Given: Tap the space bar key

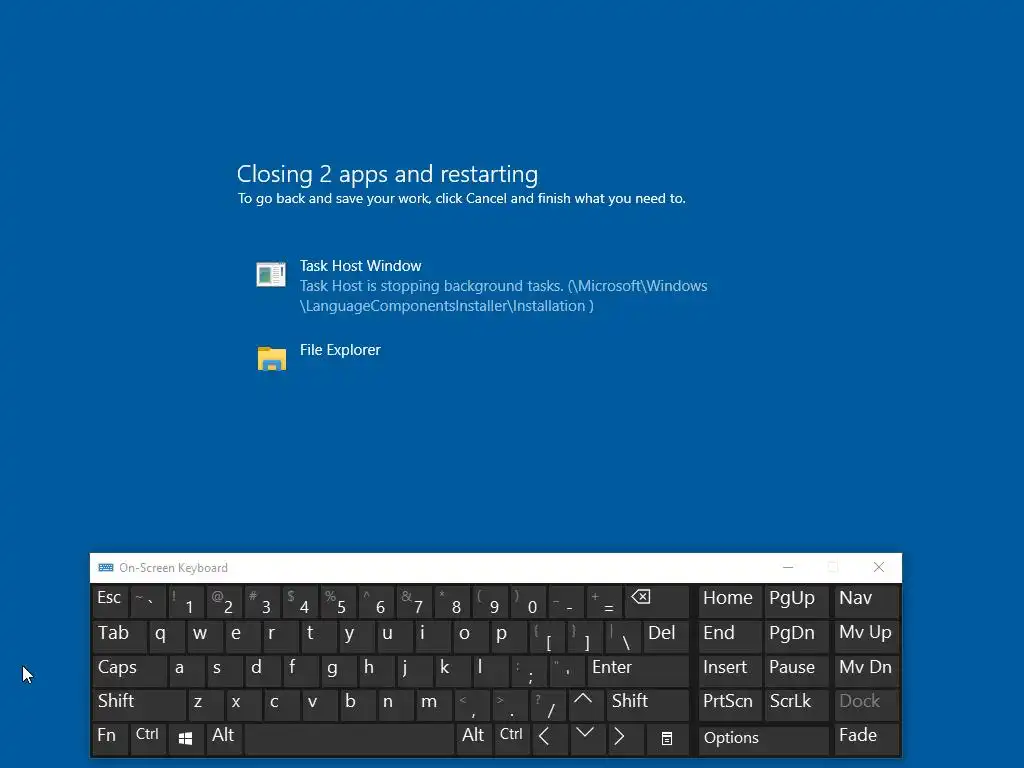Looking at the screenshot, I should [349, 739].
